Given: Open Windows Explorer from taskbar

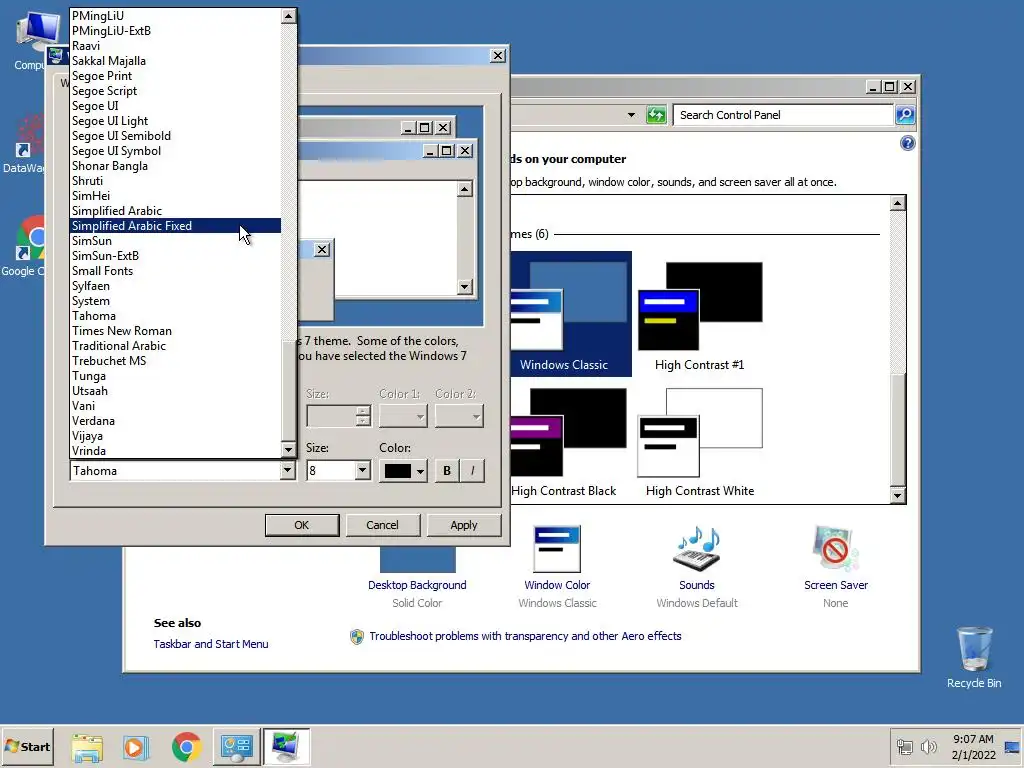Looking at the screenshot, I should click(87, 746).
